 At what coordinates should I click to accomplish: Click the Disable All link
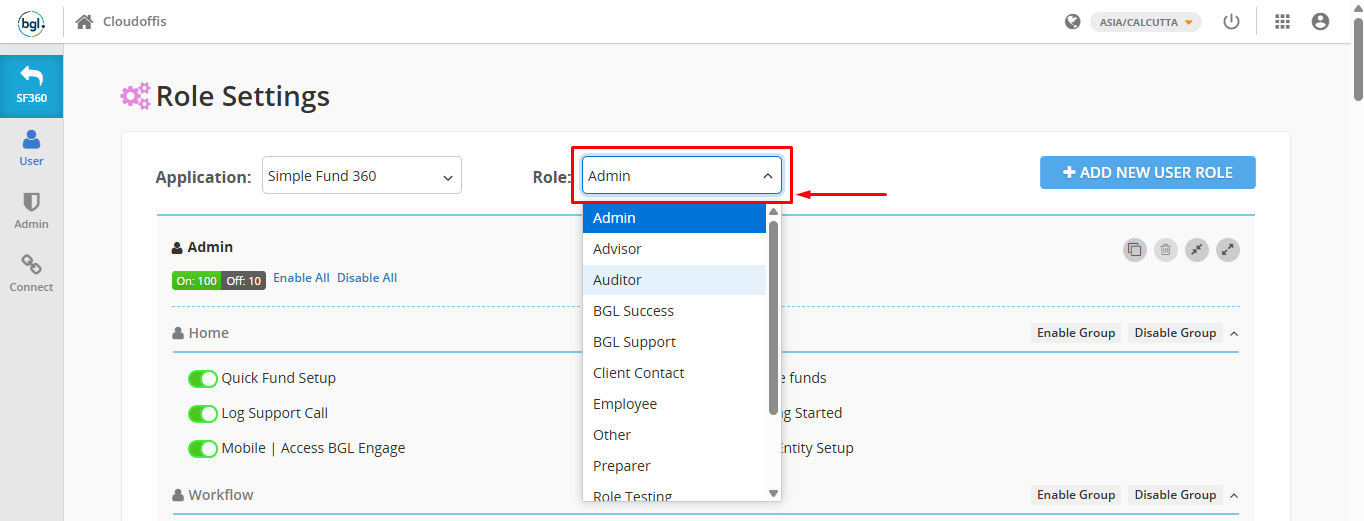[367, 278]
